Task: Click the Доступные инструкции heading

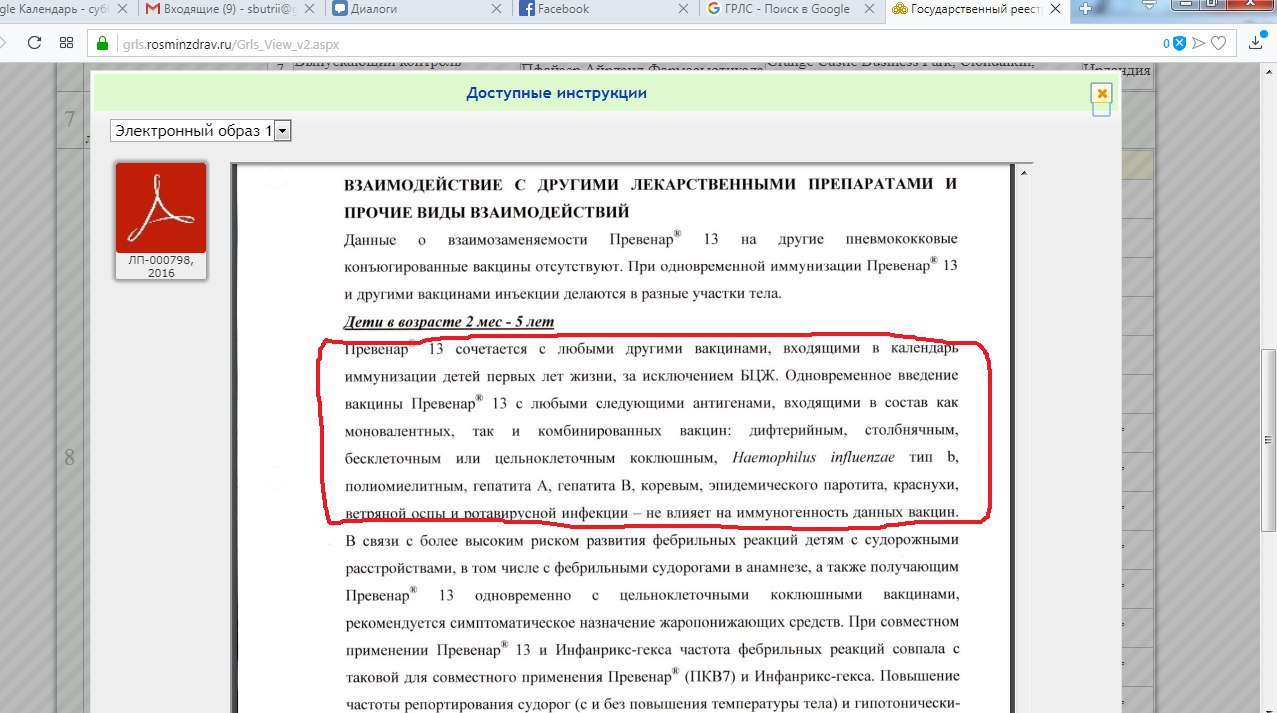Action: [x=557, y=93]
